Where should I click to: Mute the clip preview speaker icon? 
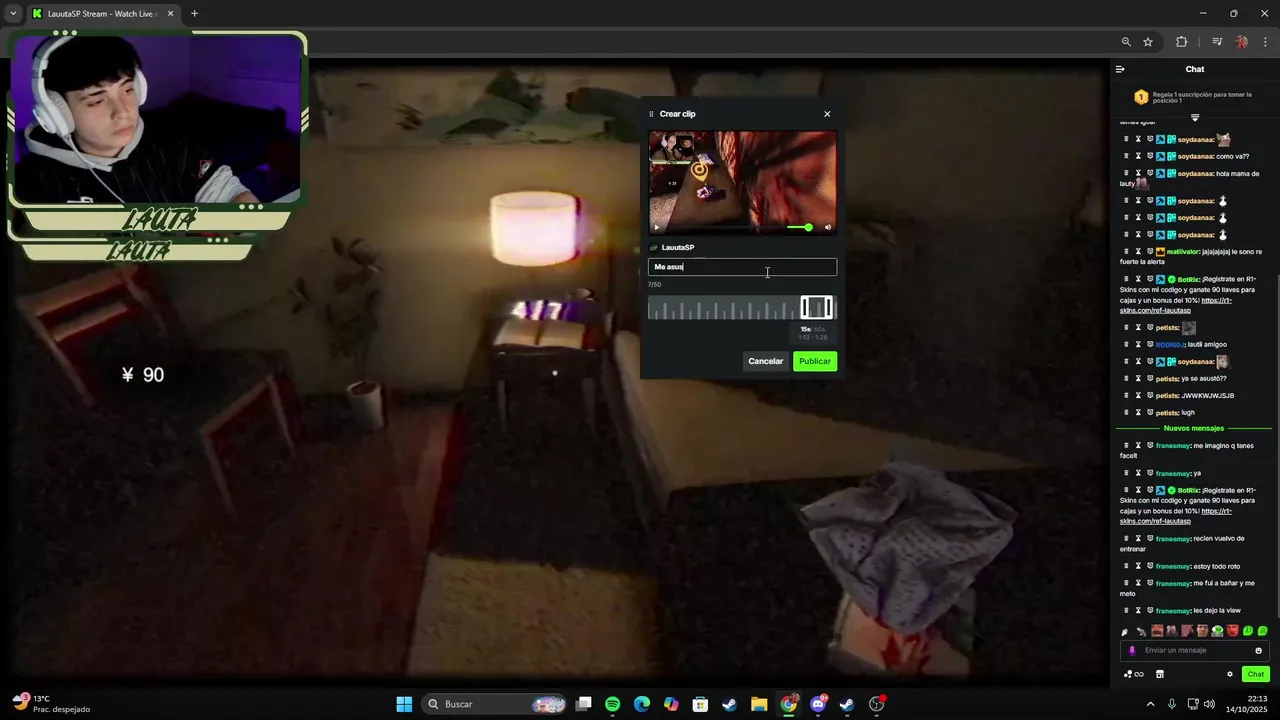827,227
